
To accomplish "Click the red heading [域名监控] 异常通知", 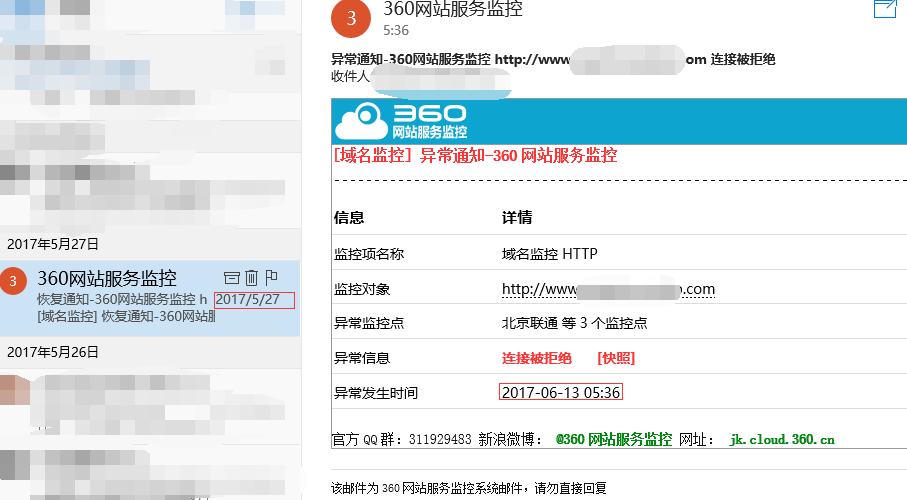I will 475,155.
